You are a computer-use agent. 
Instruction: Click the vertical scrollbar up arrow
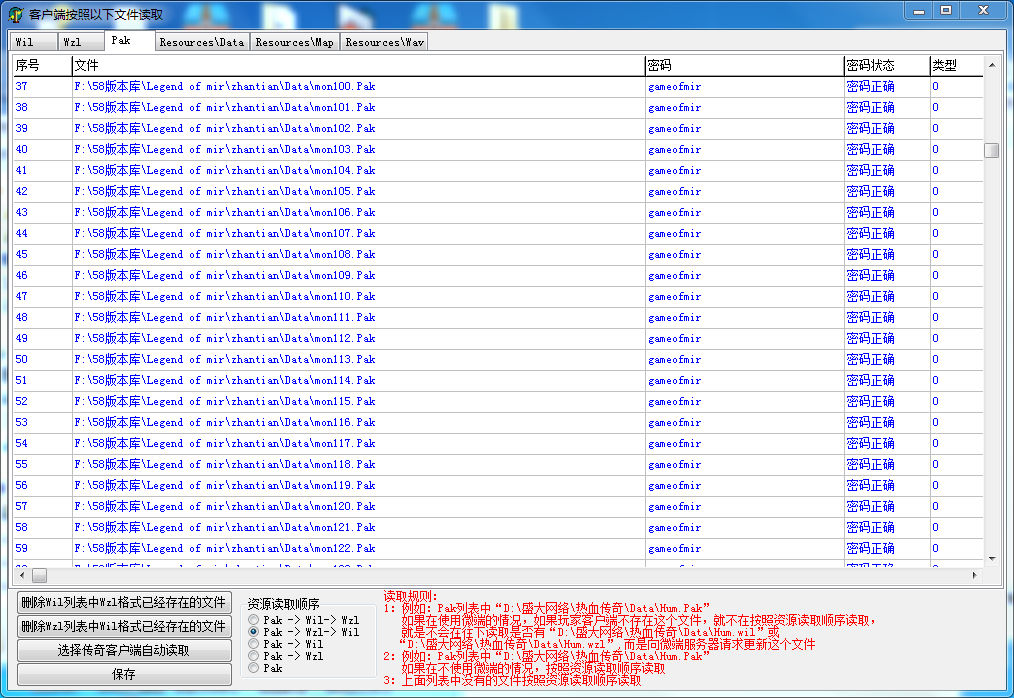point(991,66)
